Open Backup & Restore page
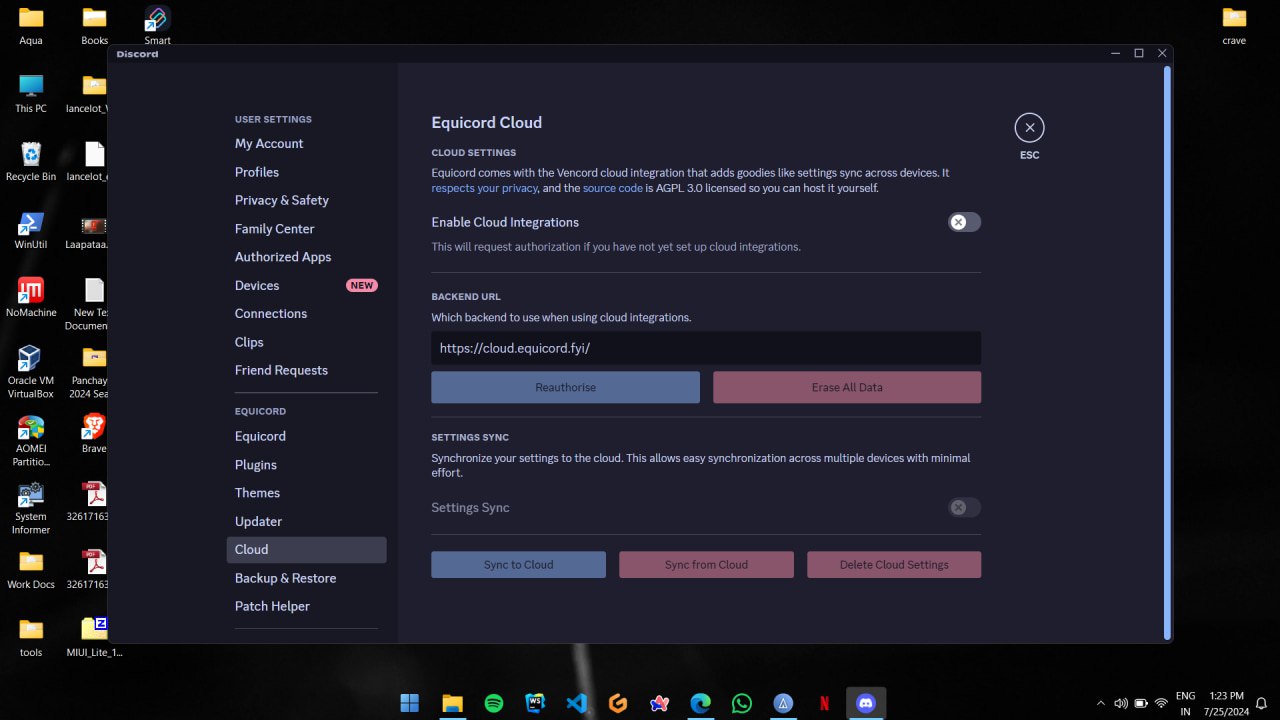Image resolution: width=1280 pixels, height=720 pixels. (x=306, y=578)
